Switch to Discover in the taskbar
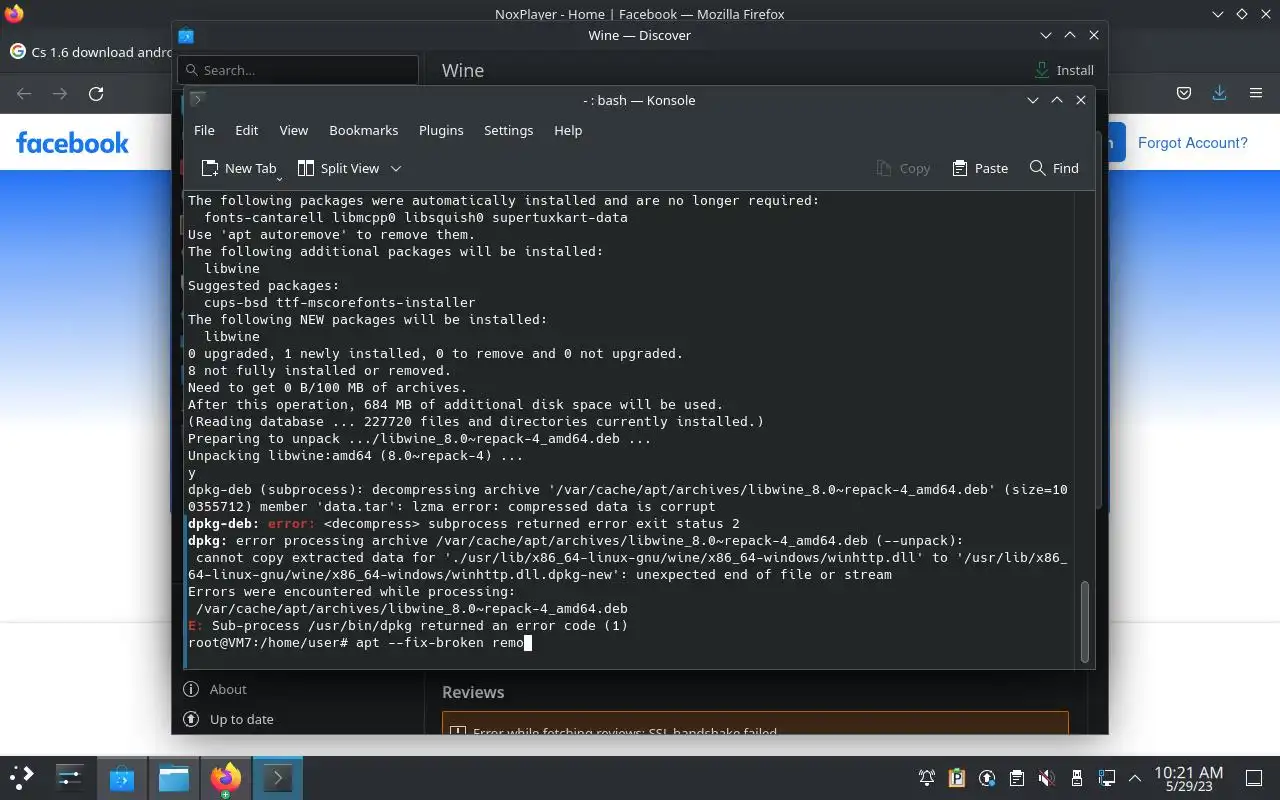1280x800 pixels. (122, 777)
